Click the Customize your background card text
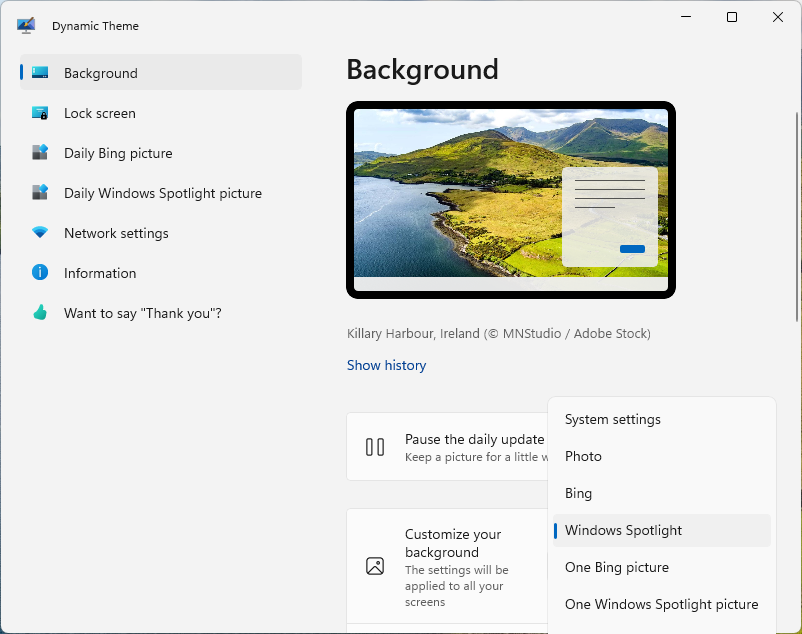 pyautogui.click(x=456, y=567)
